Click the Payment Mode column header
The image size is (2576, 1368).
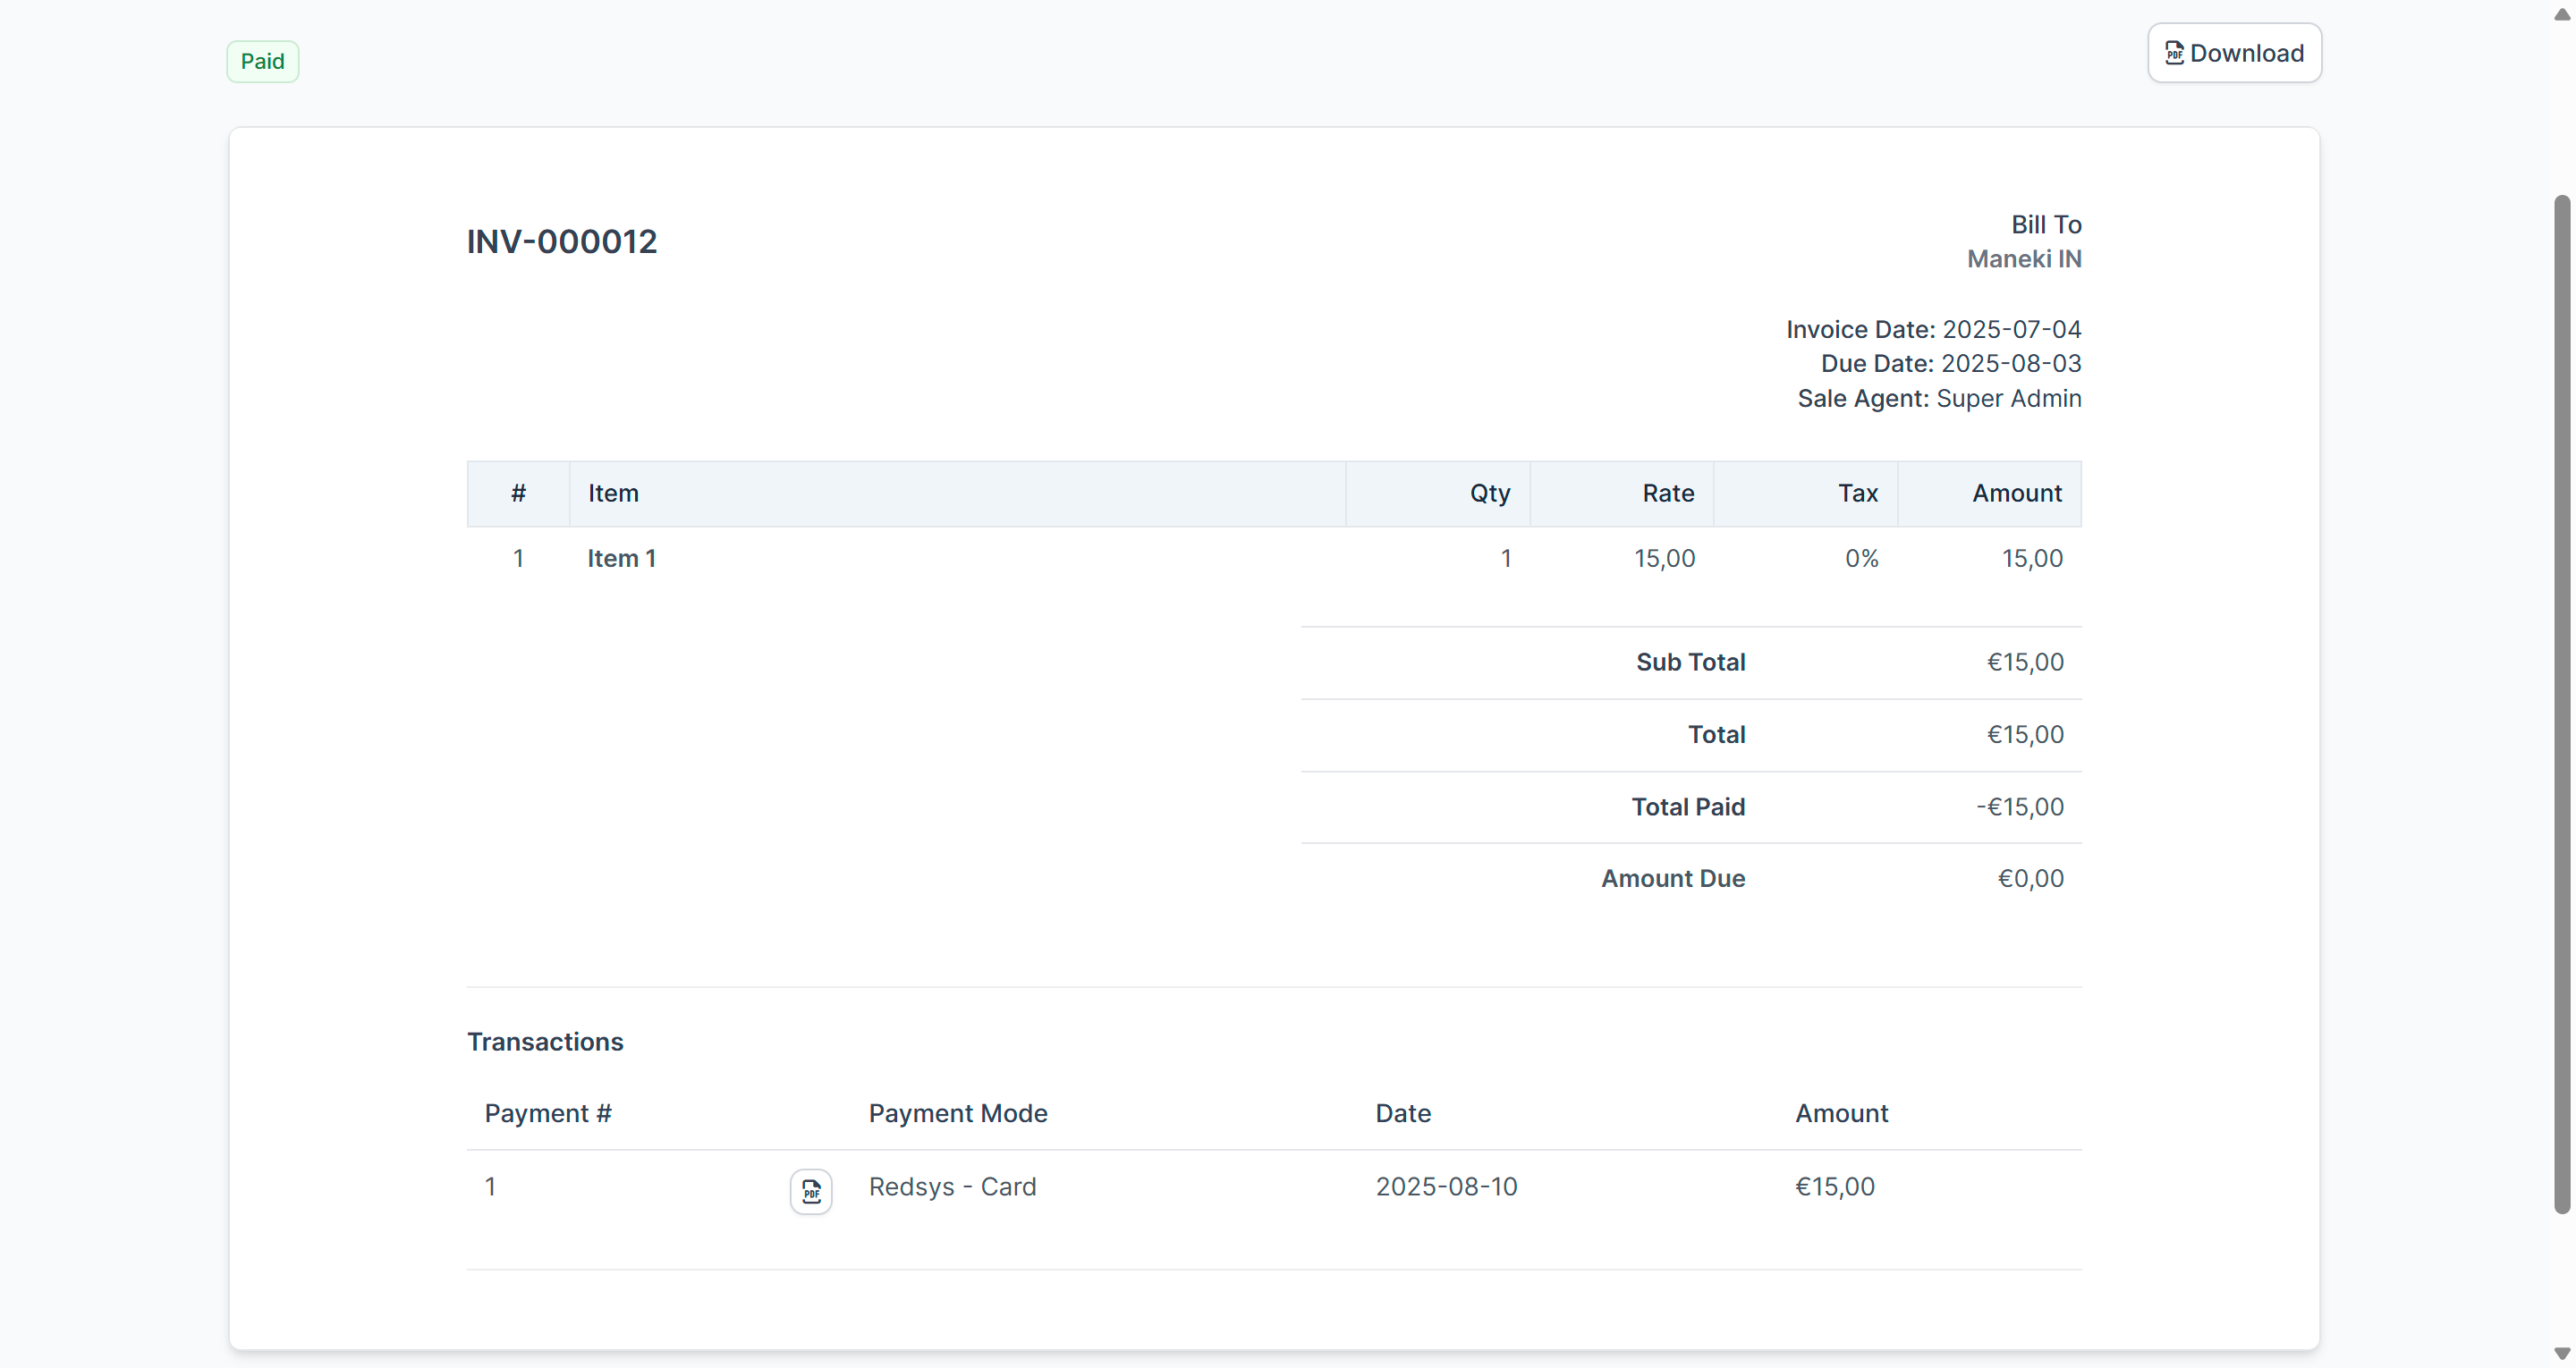pyautogui.click(x=957, y=1113)
